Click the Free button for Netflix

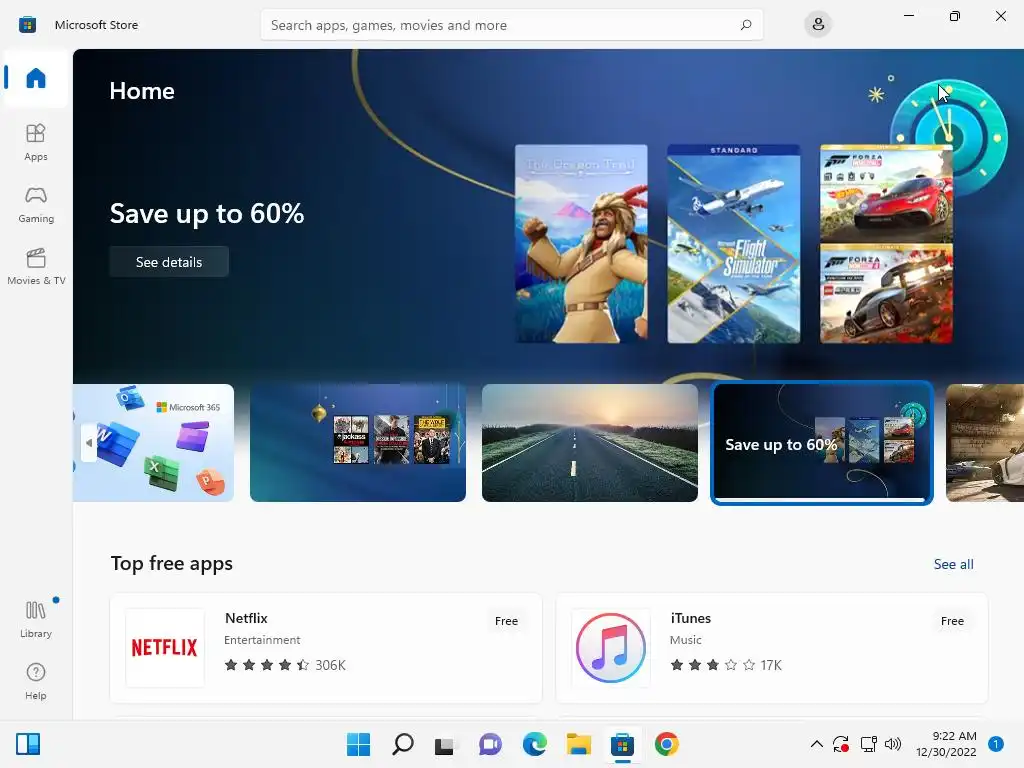pos(506,621)
